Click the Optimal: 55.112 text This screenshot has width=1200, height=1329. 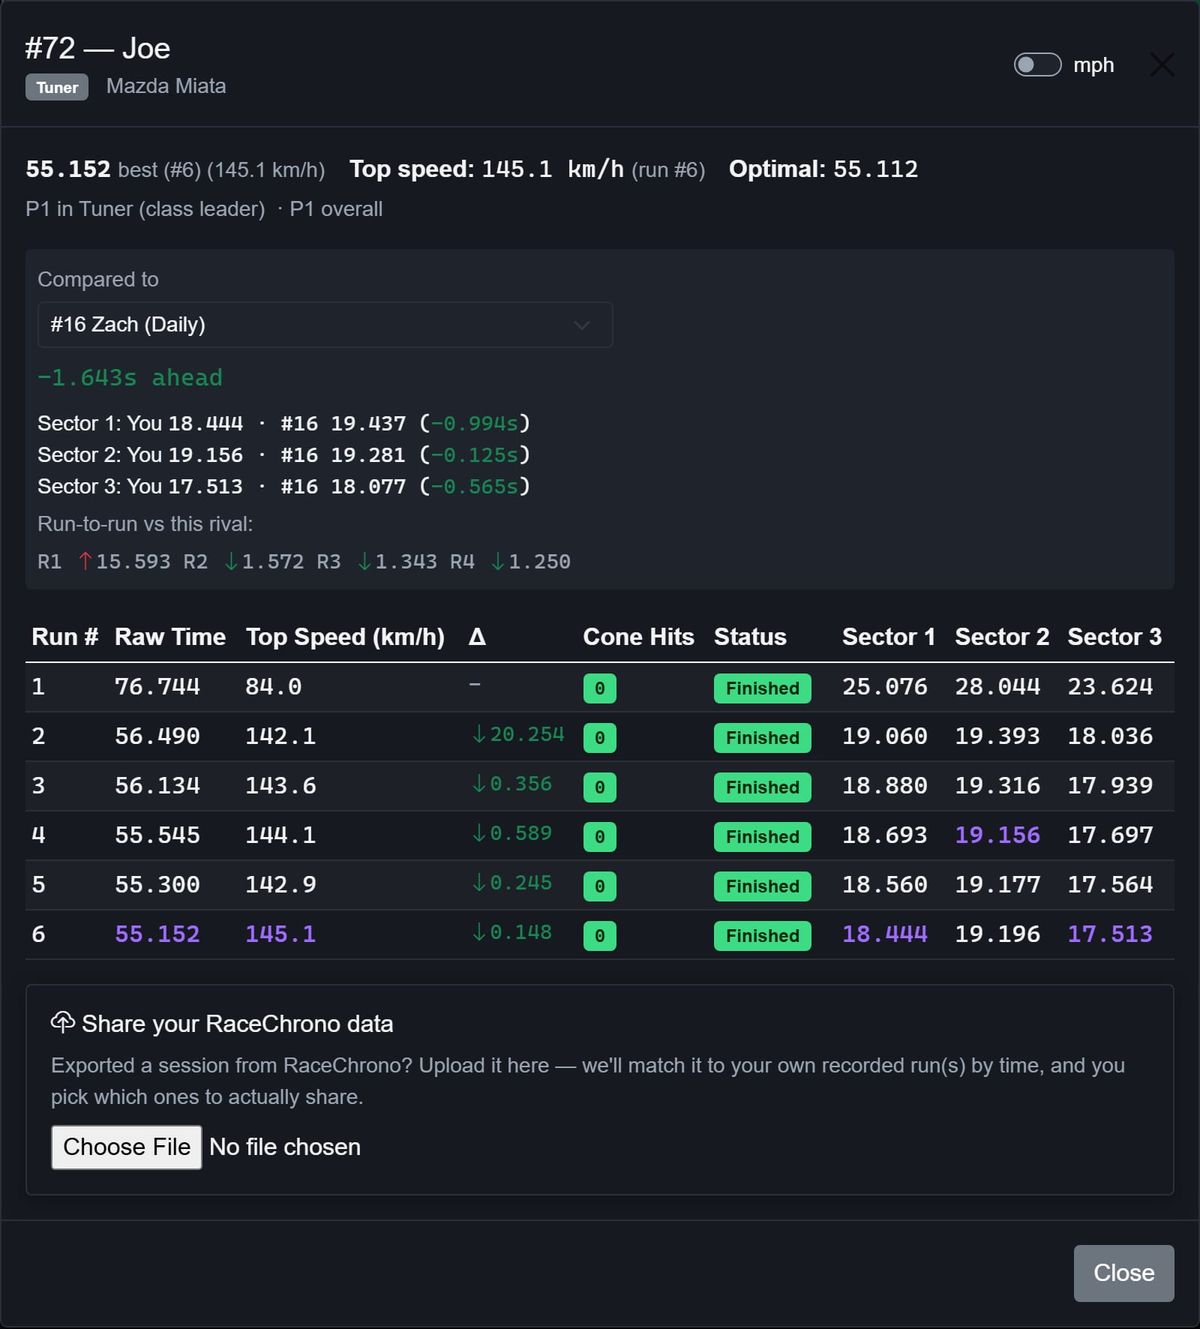click(x=823, y=169)
